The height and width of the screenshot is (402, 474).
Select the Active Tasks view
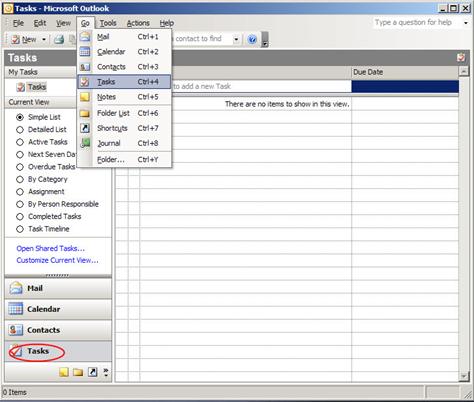click(x=20, y=142)
